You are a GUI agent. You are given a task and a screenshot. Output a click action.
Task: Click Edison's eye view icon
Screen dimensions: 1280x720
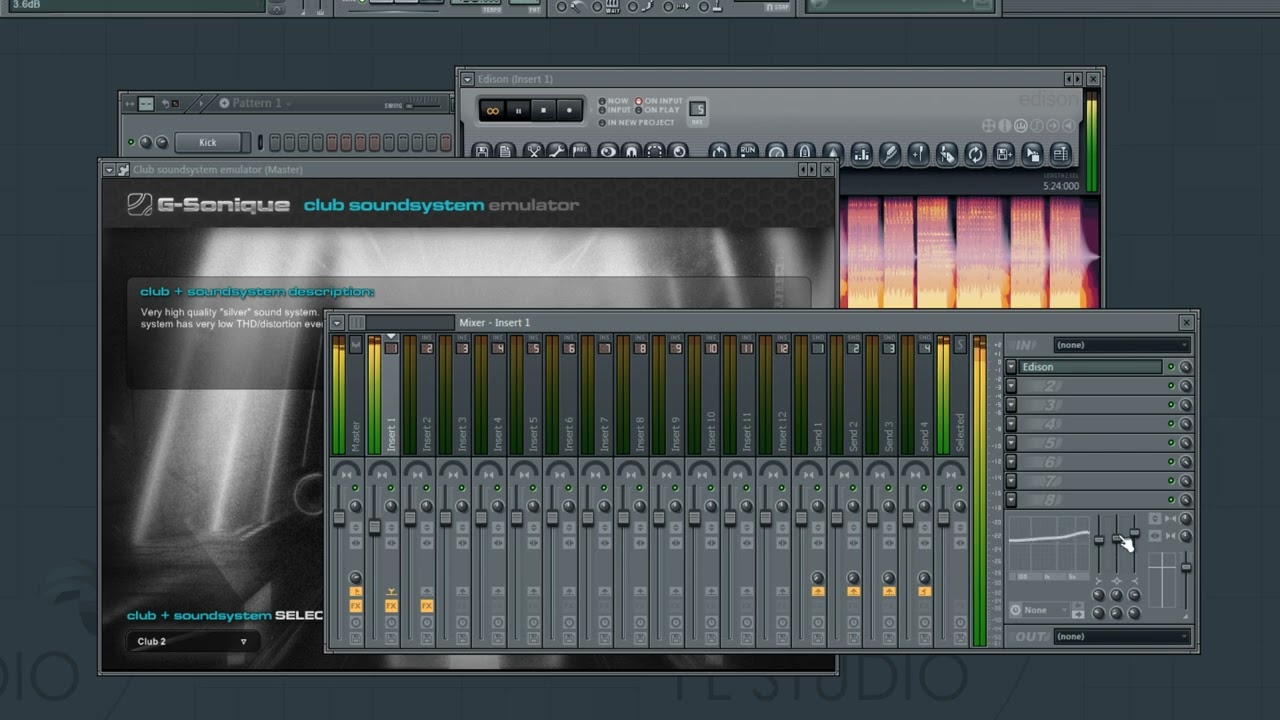(607, 152)
